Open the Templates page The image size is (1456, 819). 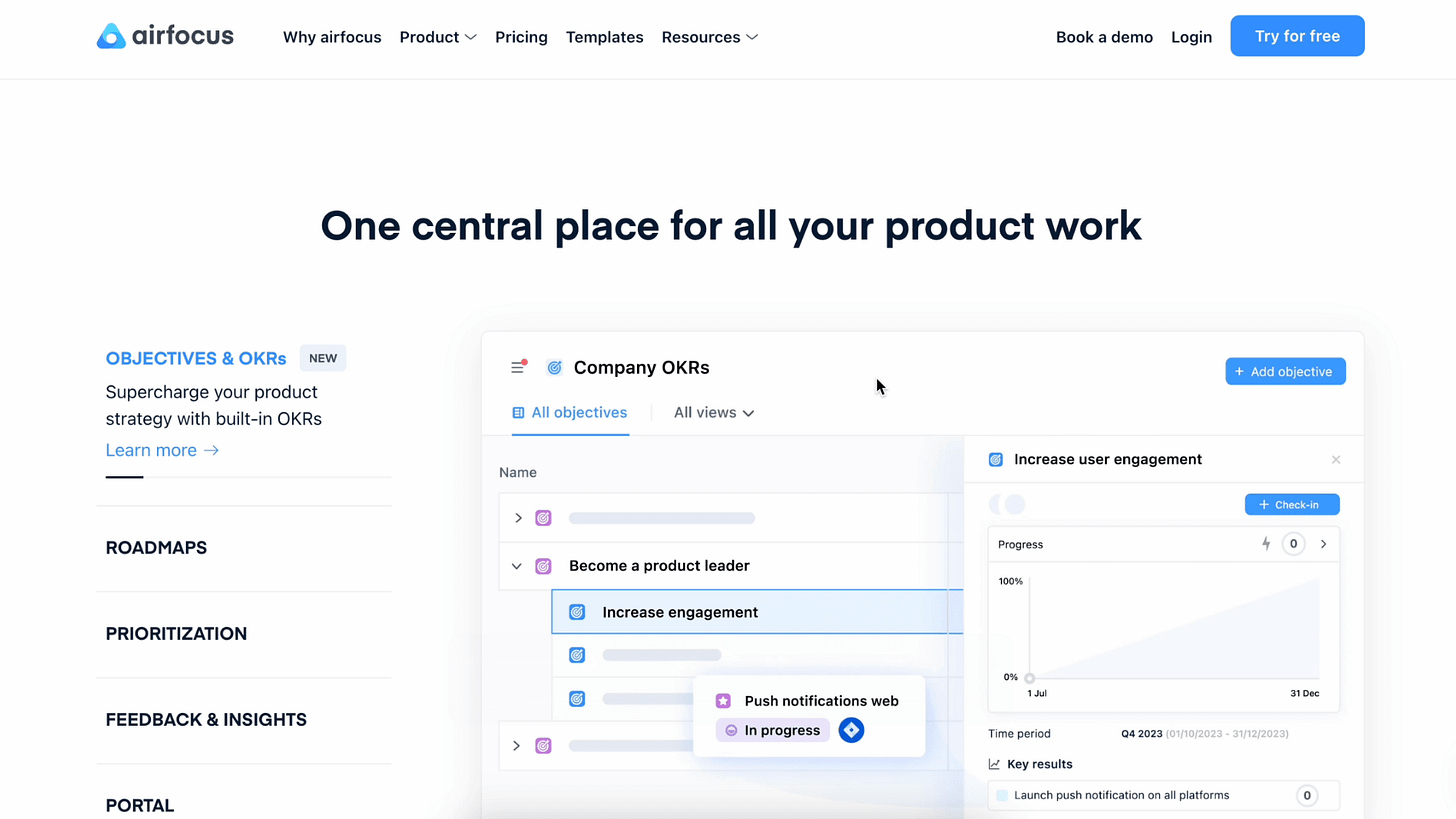coord(604,37)
